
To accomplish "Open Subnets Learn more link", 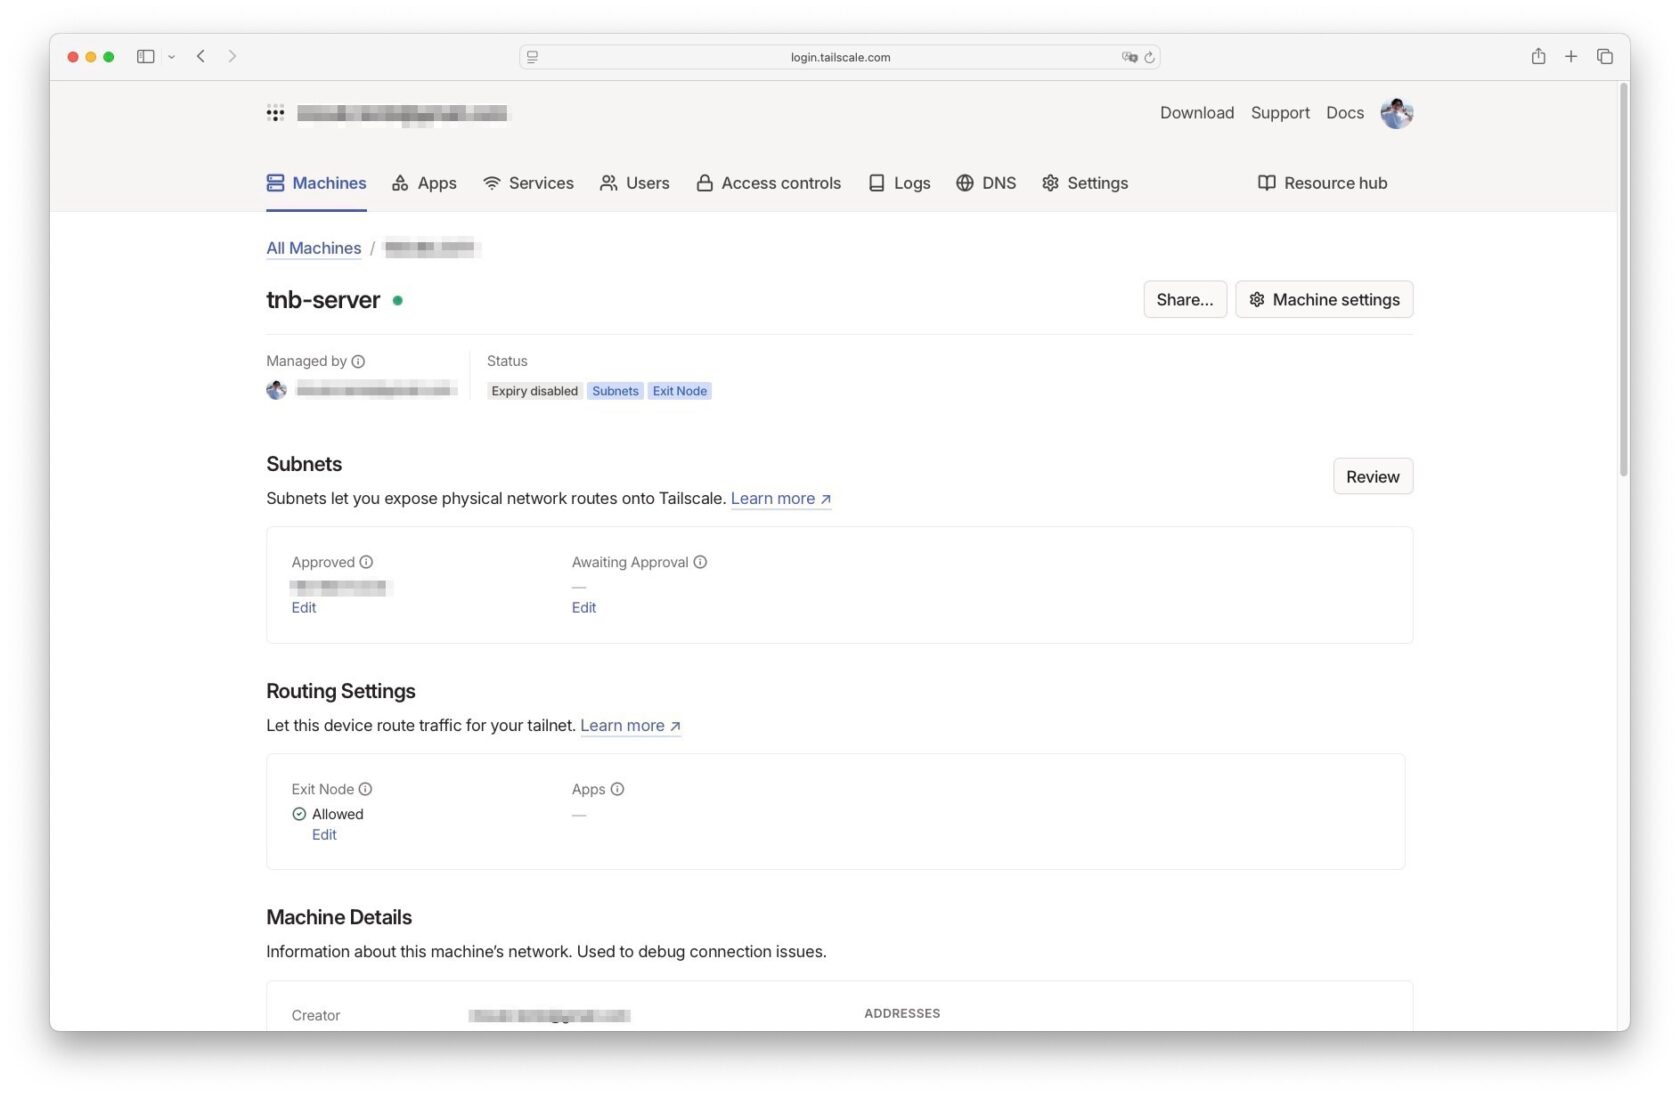I will tap(781, 499).
